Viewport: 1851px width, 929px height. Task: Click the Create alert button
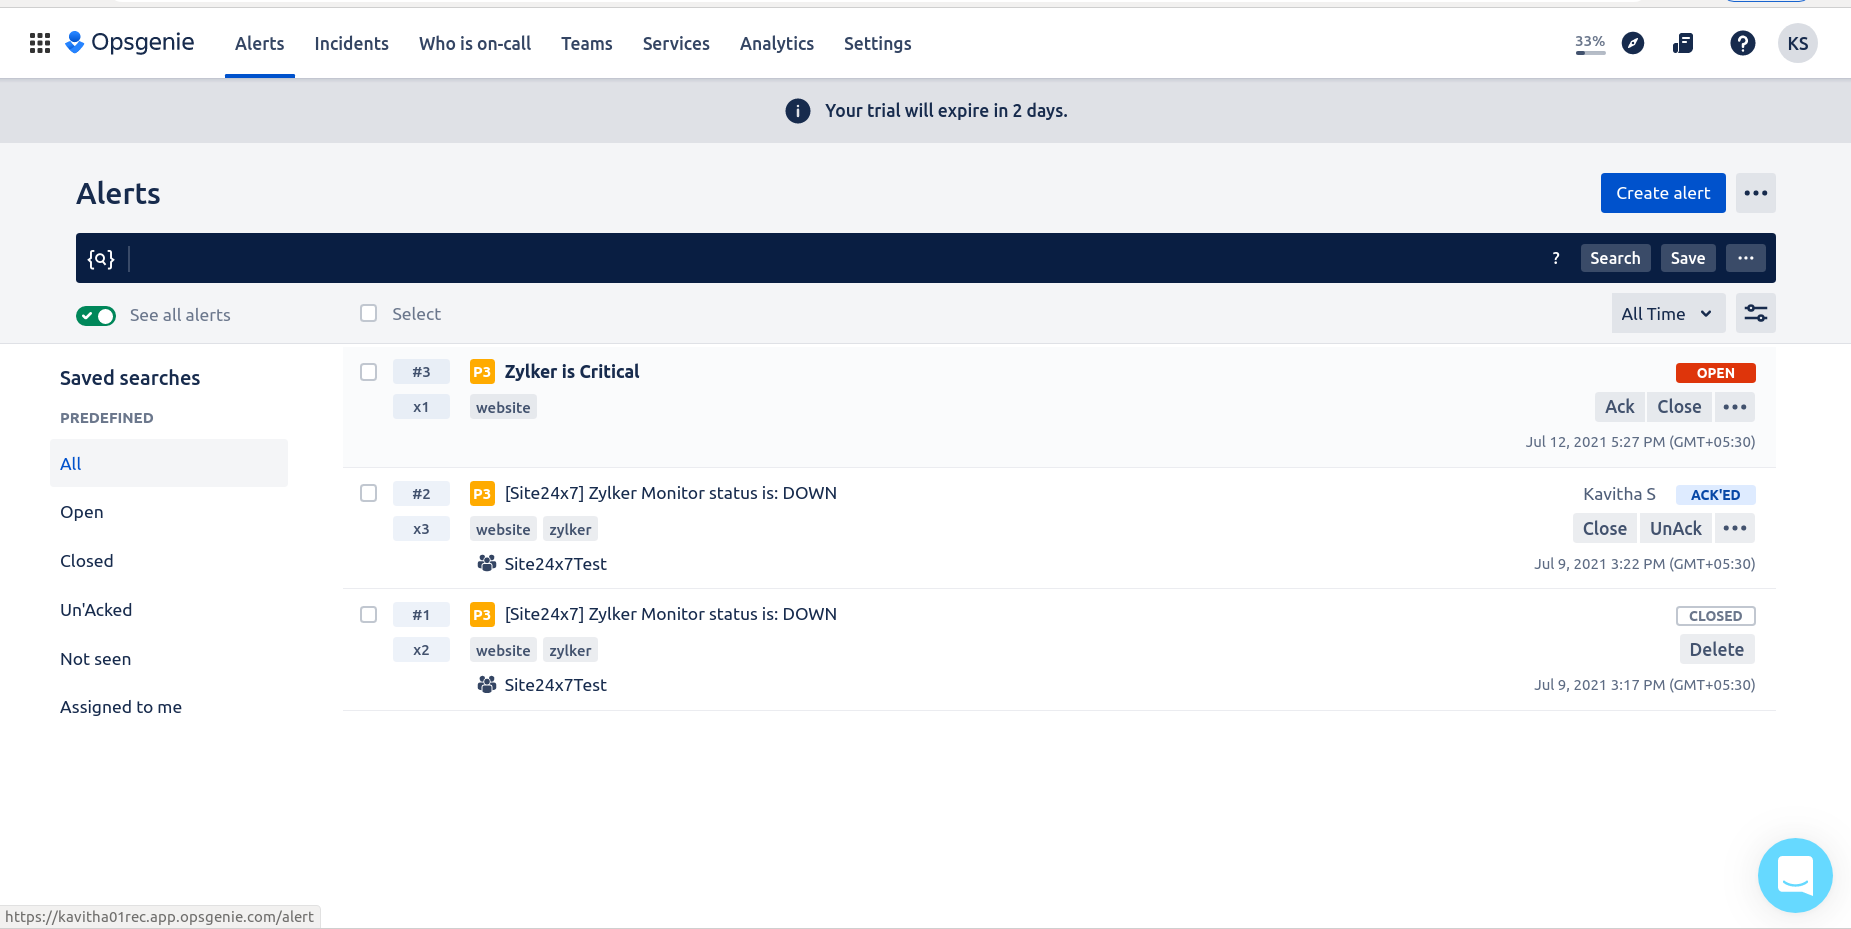pos(1662,192)
